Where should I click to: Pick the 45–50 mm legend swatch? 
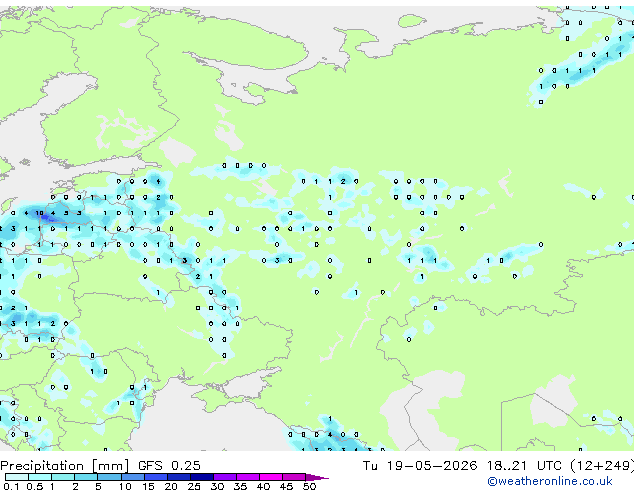(x=294, y=477)
